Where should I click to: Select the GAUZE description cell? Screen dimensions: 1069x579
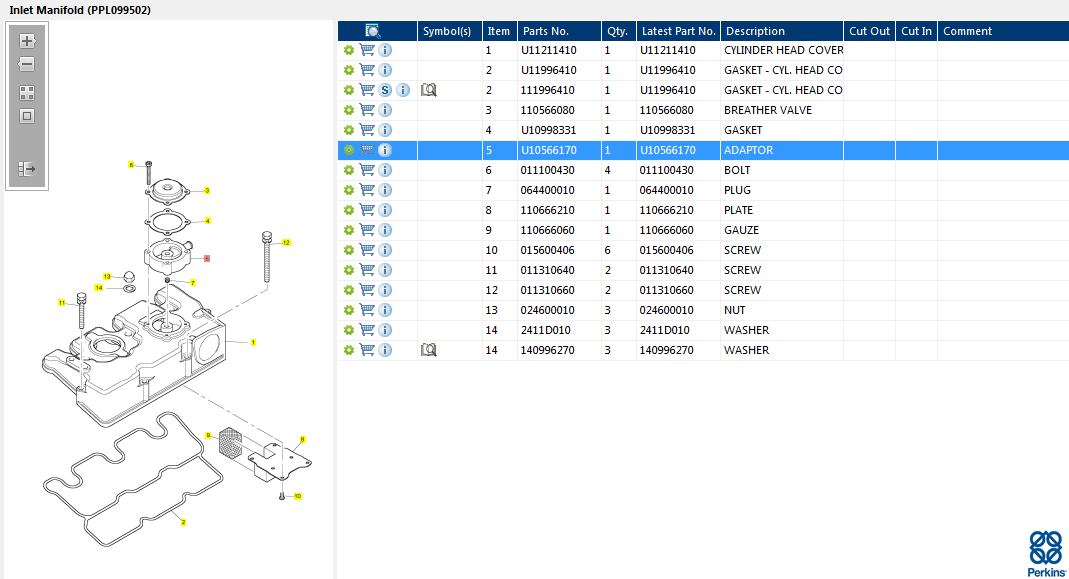(782, 230)
